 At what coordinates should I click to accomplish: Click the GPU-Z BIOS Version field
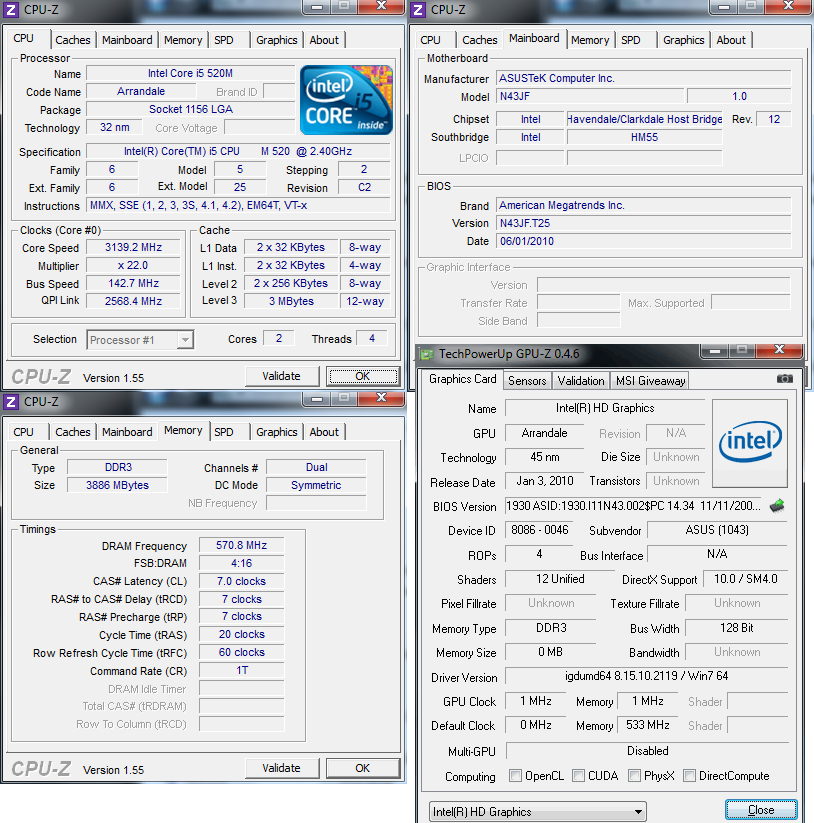tap(633, 506)
